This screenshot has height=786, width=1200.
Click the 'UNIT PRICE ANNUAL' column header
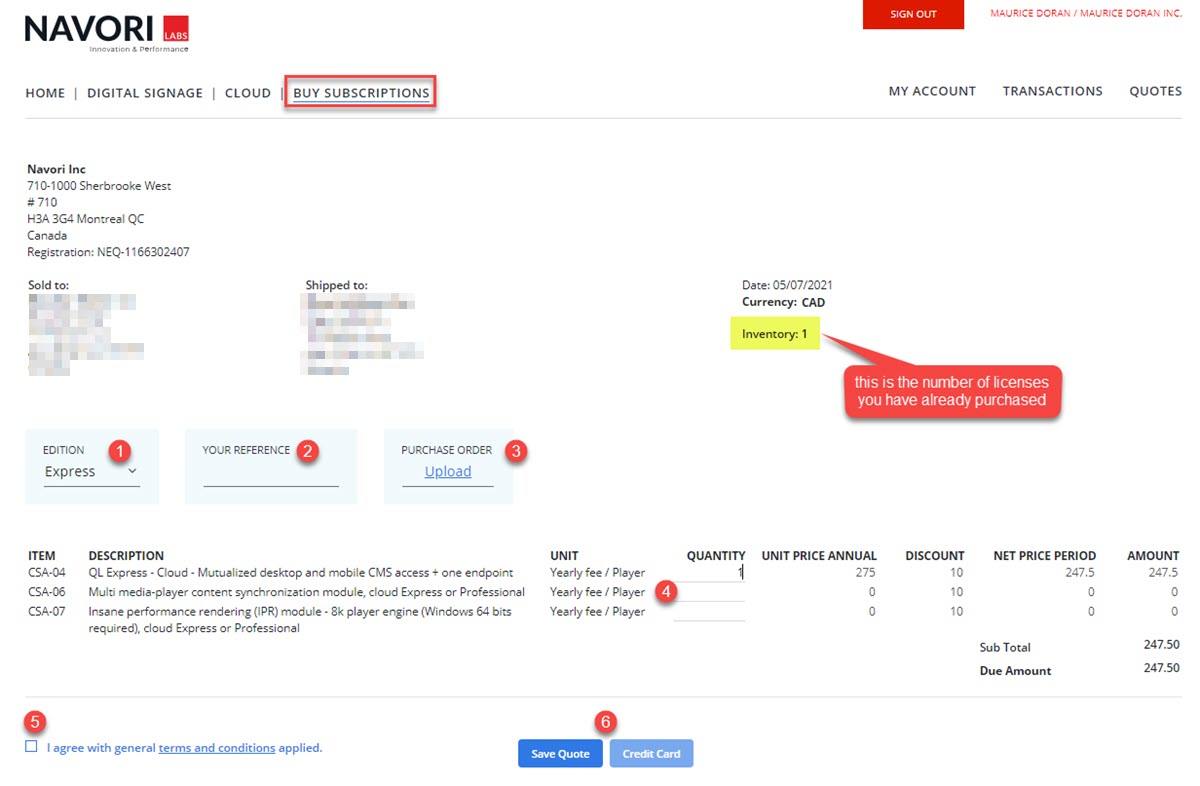pos(819,556)
